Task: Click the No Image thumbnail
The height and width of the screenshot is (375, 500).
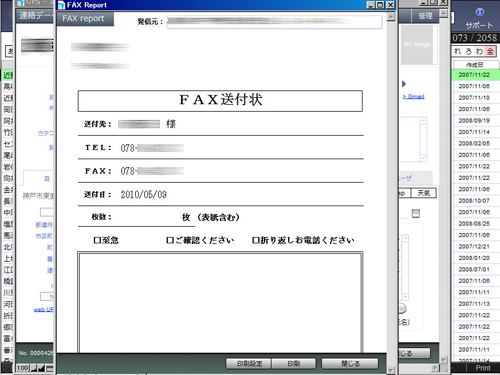Action: point(417,44)
